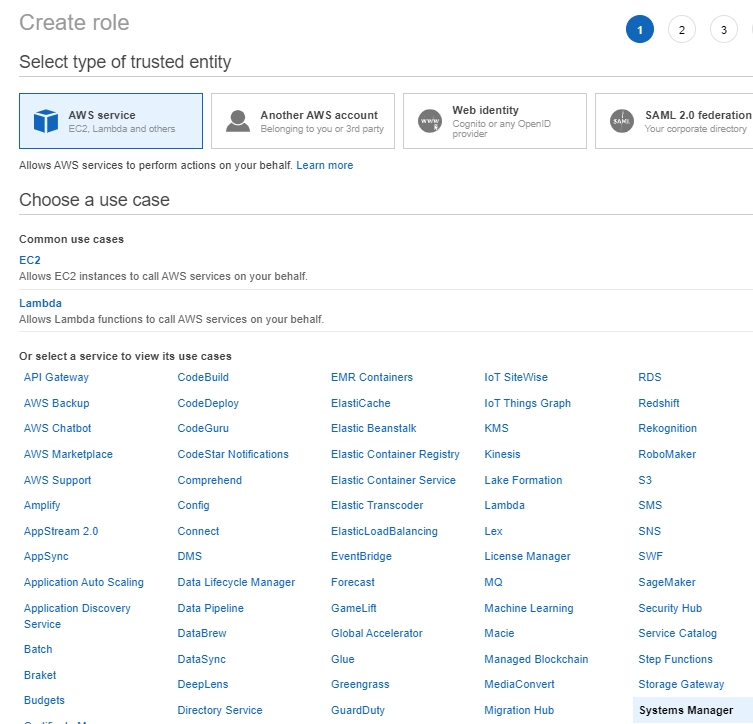Go to step 1 indicator
Screen dimensions: 753x724
[640, 30]
